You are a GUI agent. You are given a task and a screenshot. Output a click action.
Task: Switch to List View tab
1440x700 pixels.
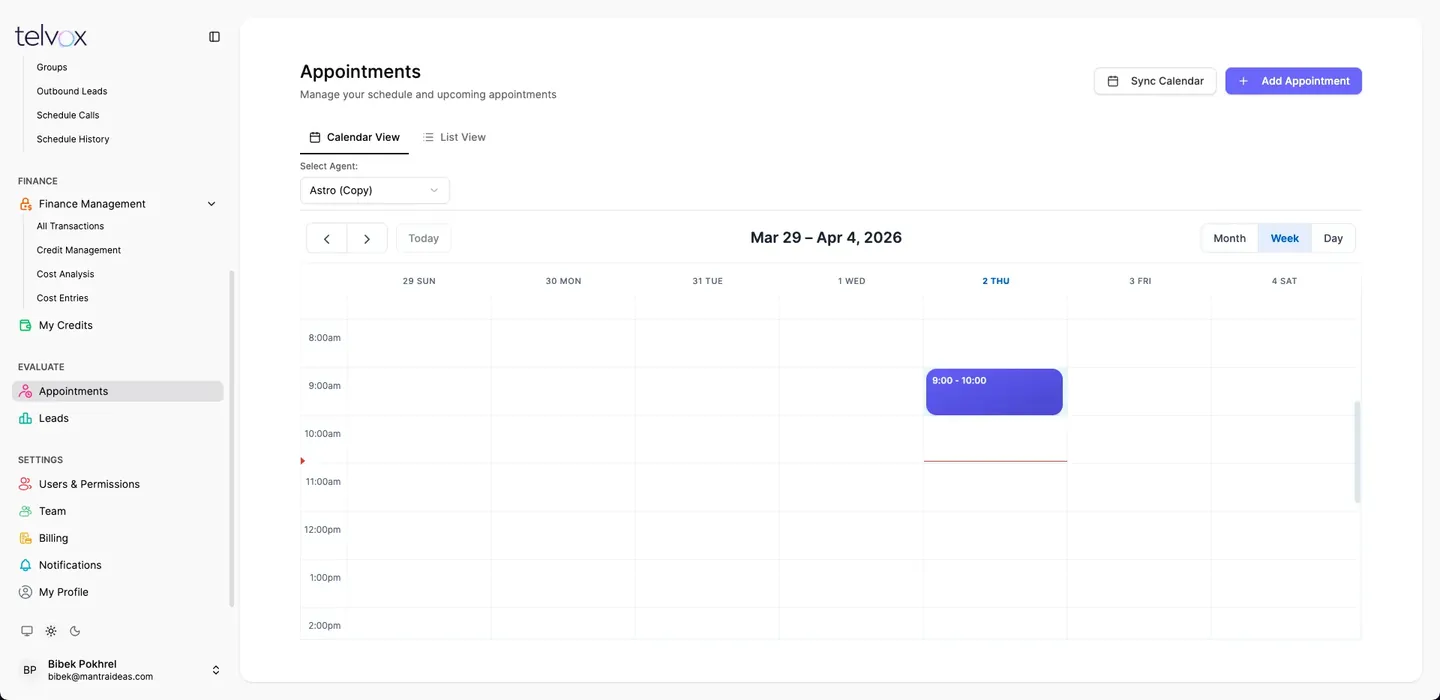pos(454,137)
